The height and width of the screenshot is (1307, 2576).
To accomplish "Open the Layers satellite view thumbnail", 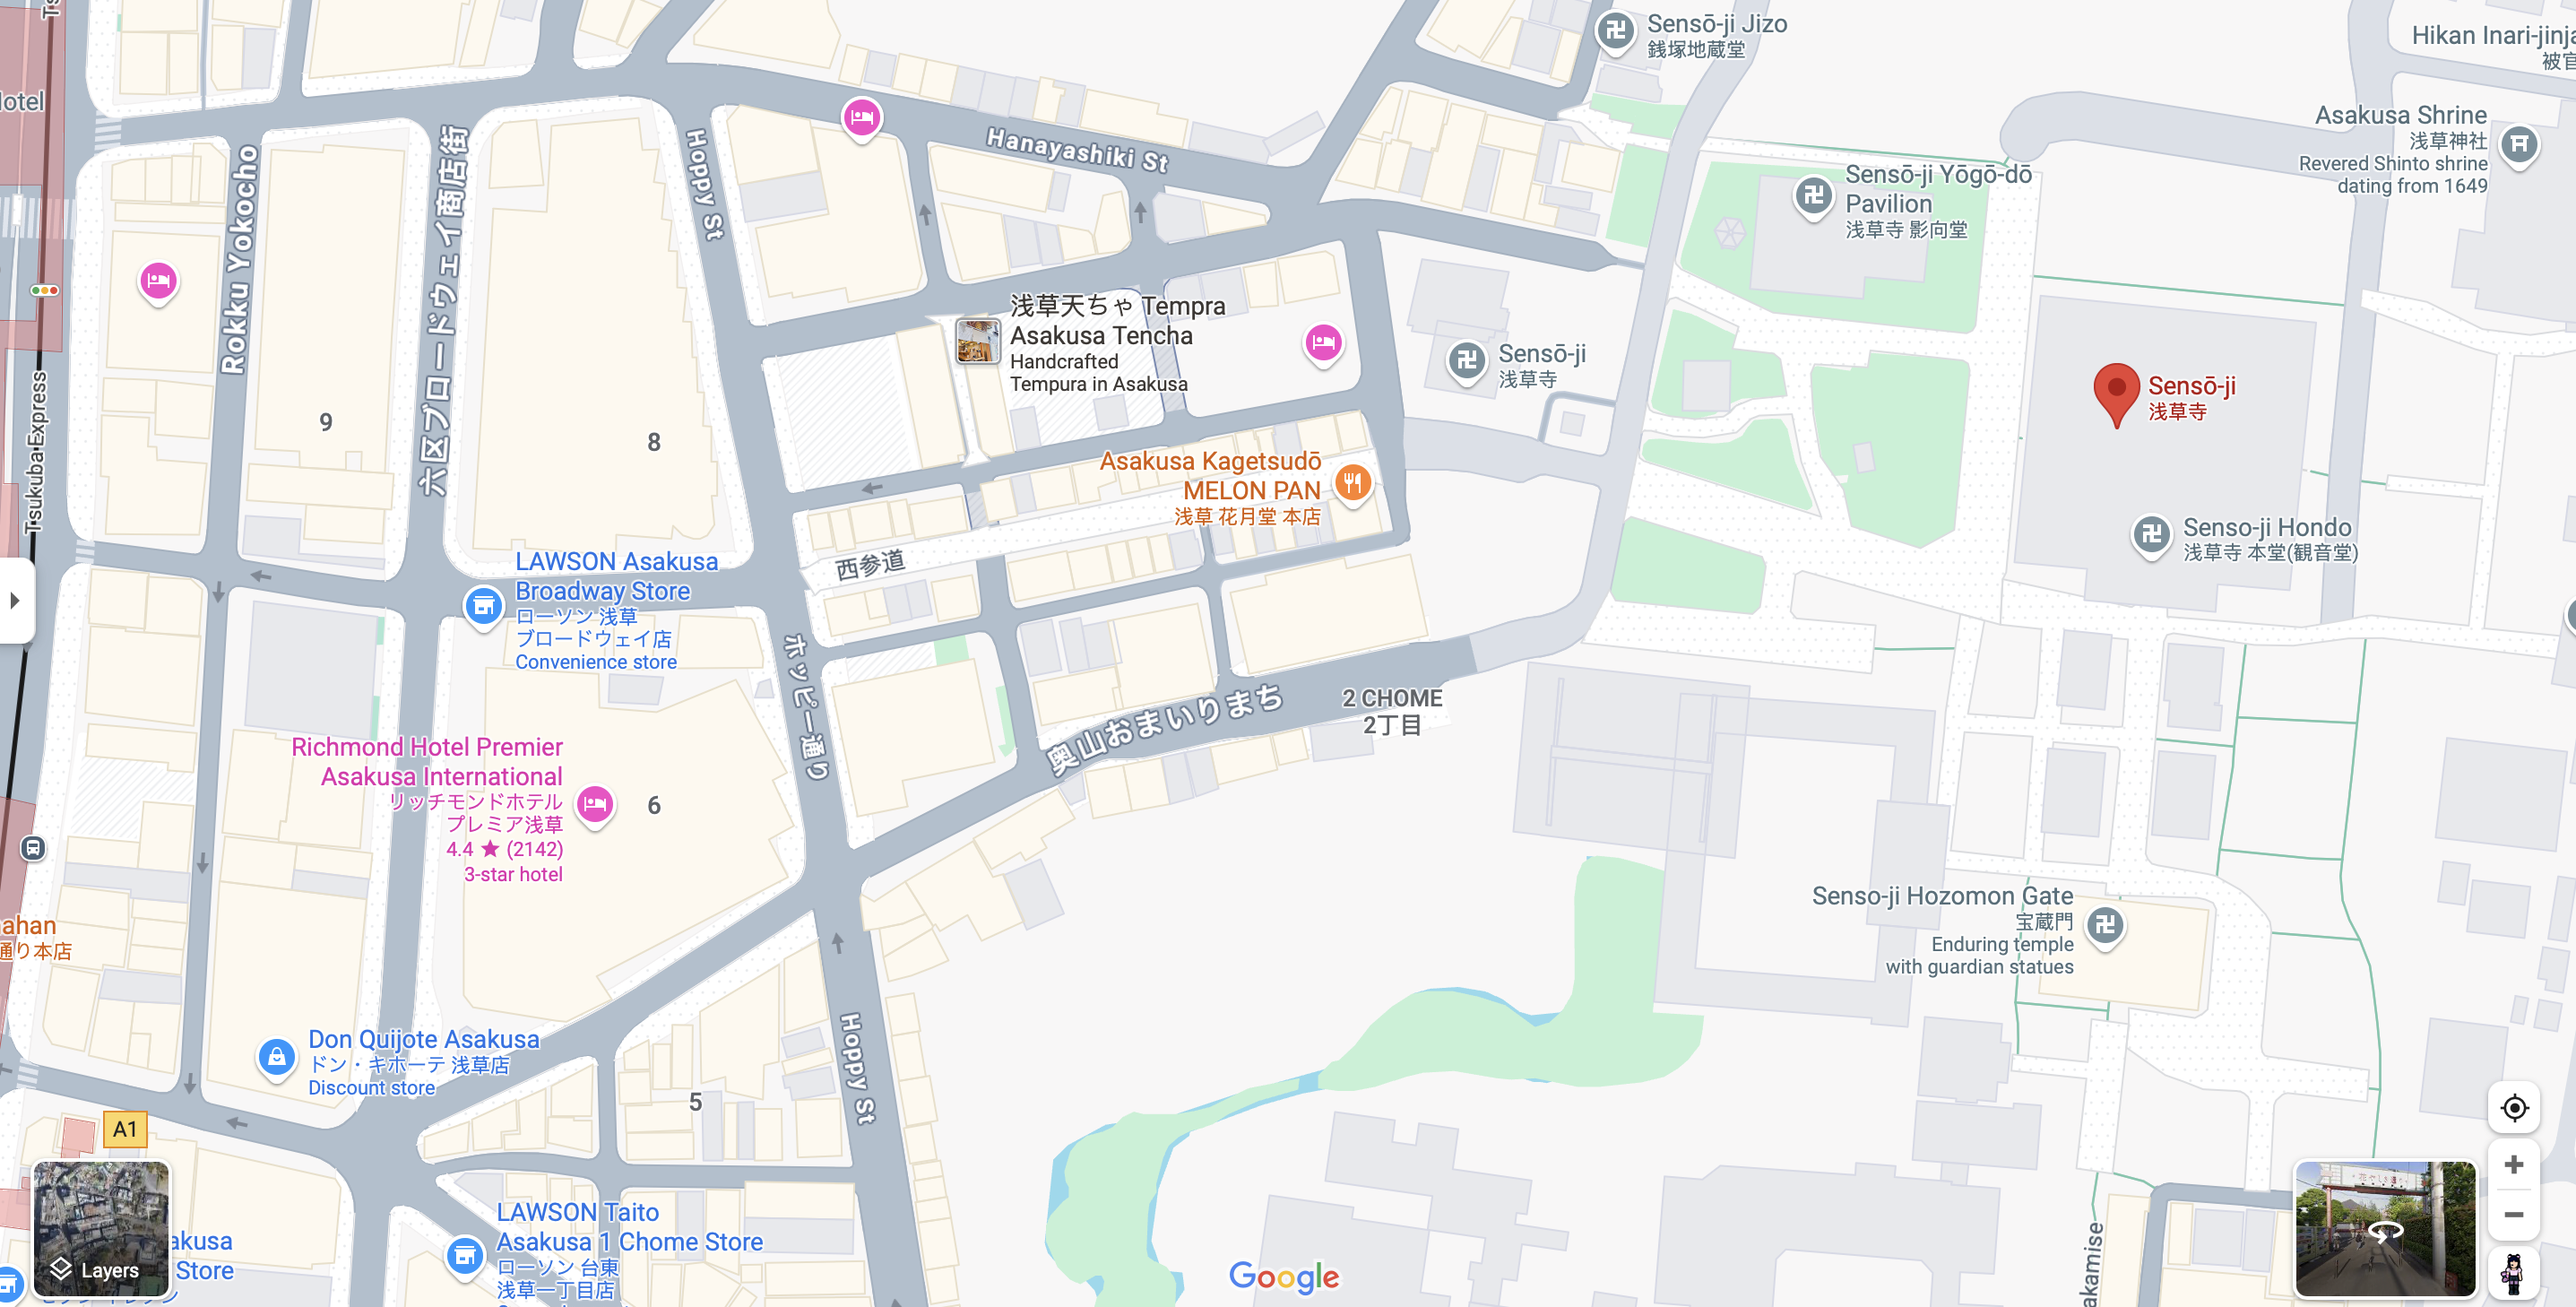I will (101, 1228).
